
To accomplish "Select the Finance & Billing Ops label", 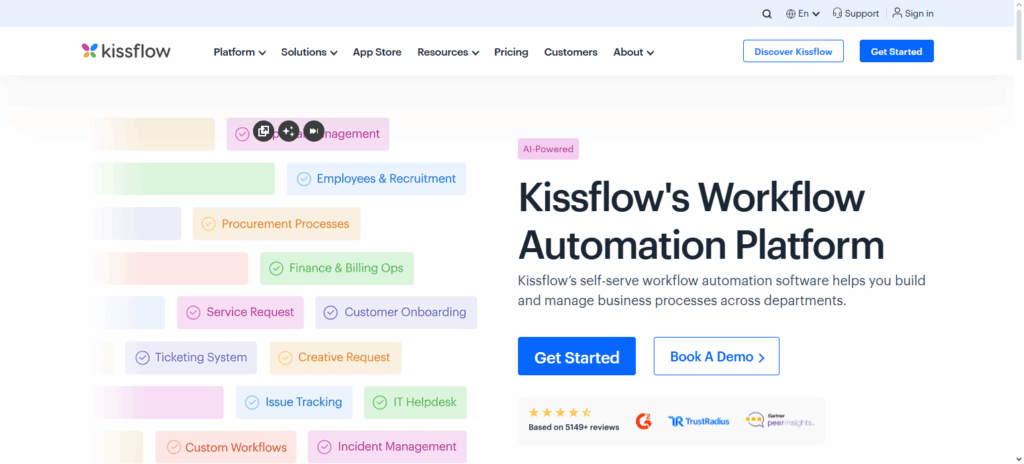I will pyautogui.click(x=346, y=268).
